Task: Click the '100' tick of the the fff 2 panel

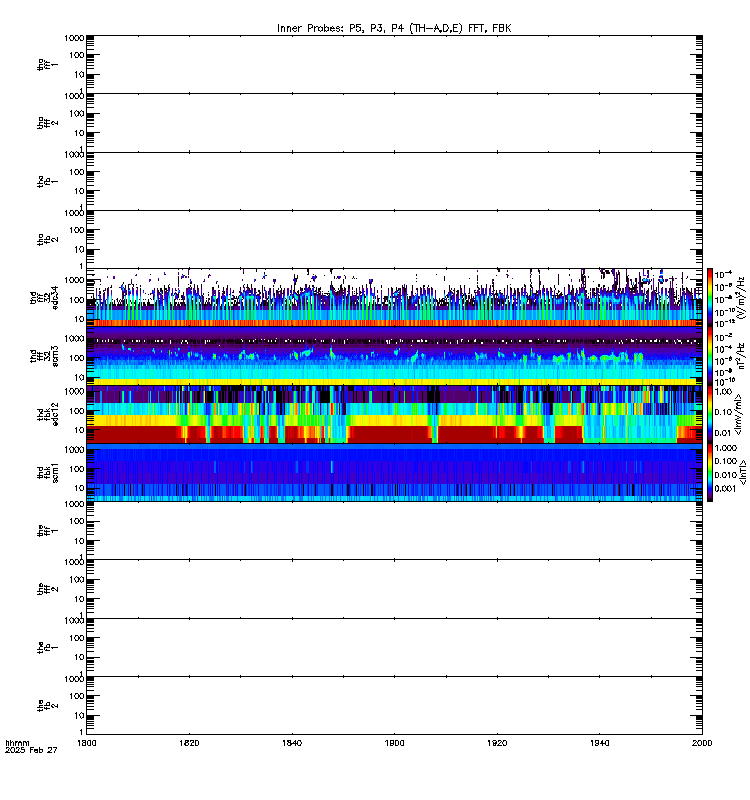Action: (77, 580)
